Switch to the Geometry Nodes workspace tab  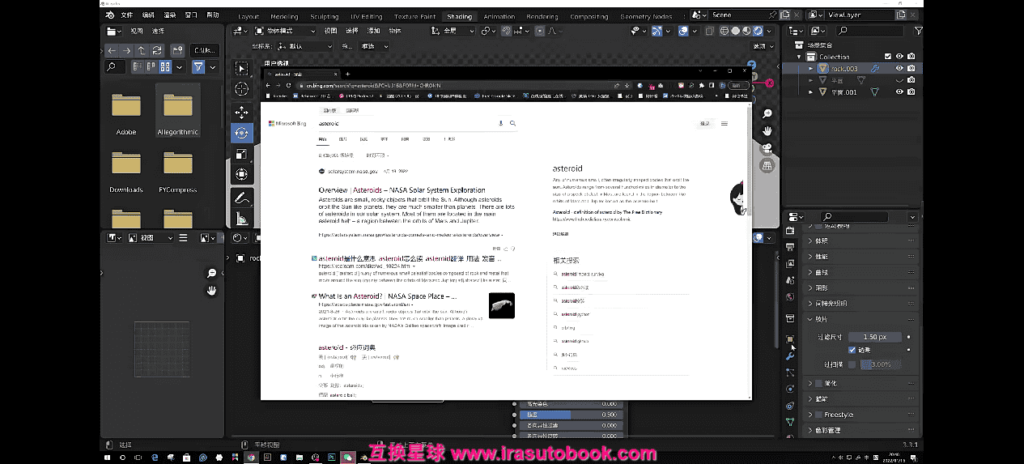pos(646,16)
